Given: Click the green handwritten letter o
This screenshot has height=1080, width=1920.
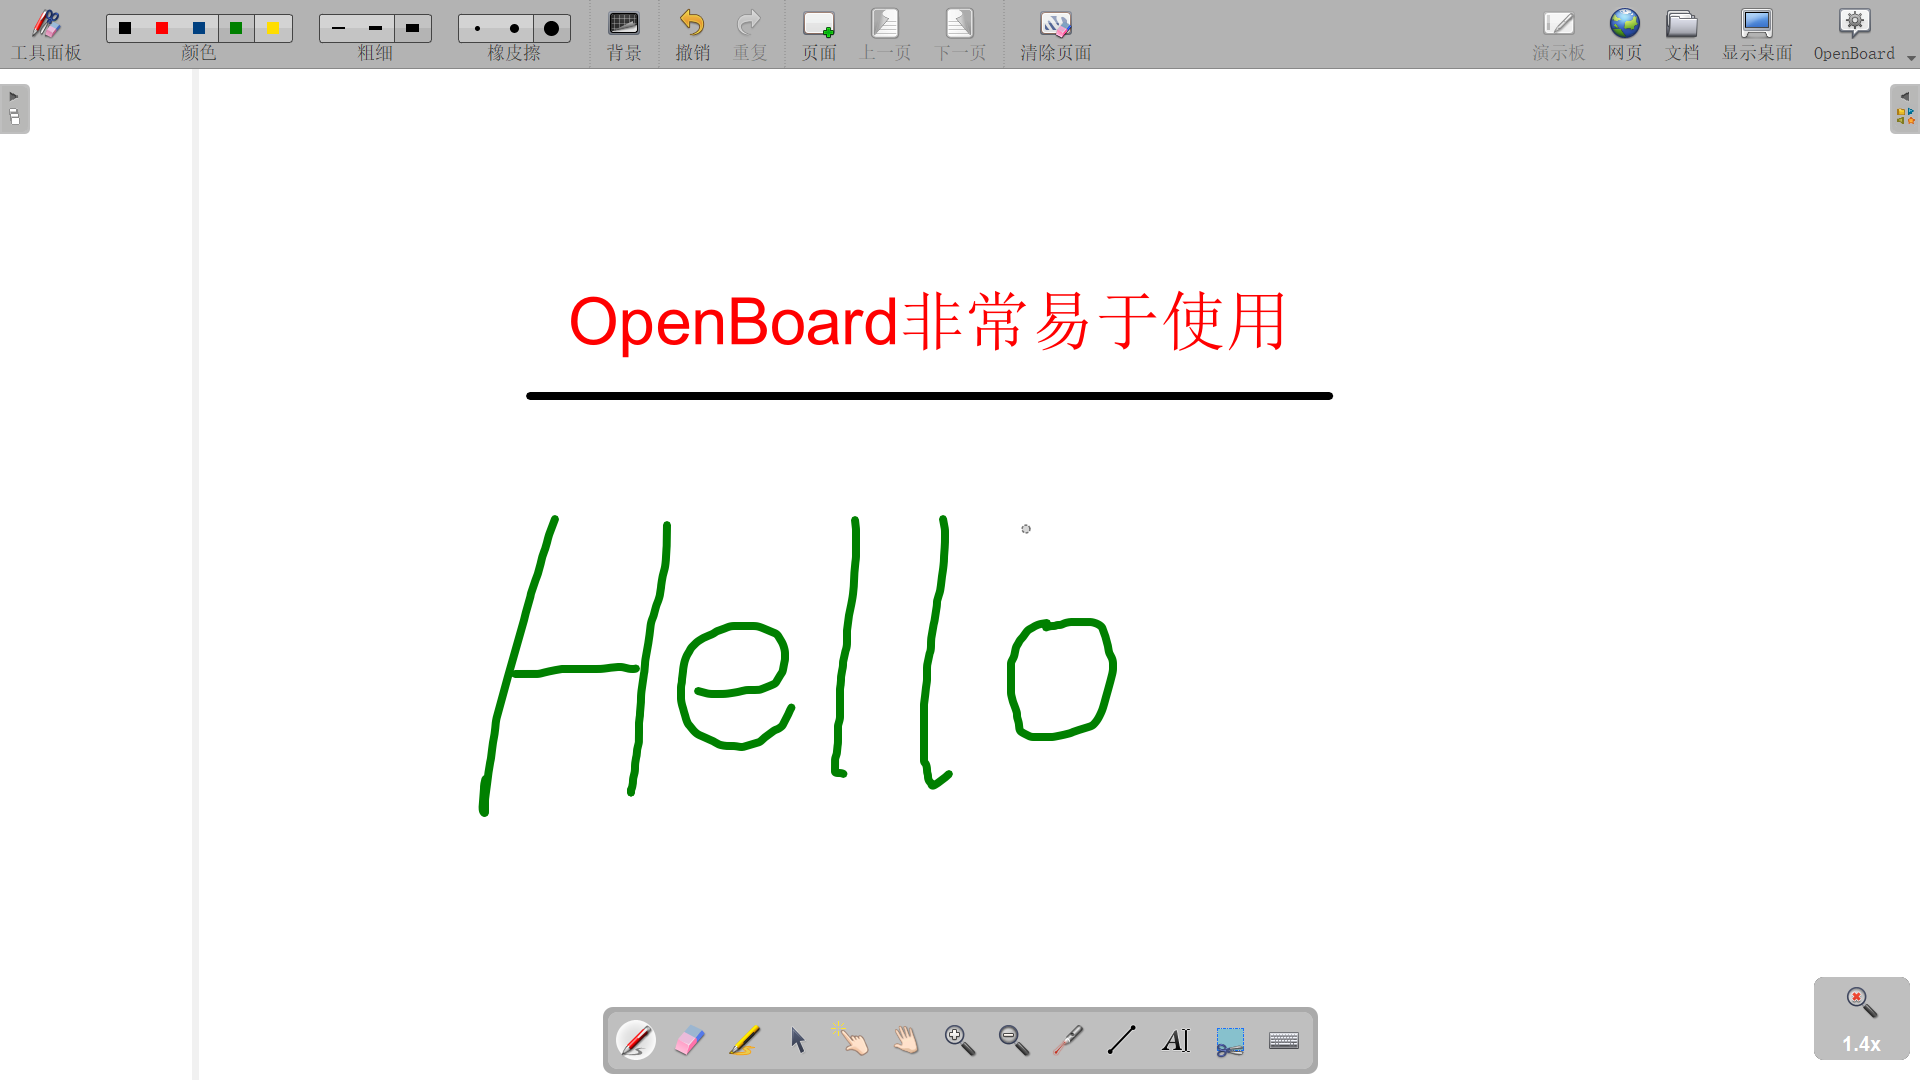Looking at the screenshot, I should click(x=1062, y=679).
